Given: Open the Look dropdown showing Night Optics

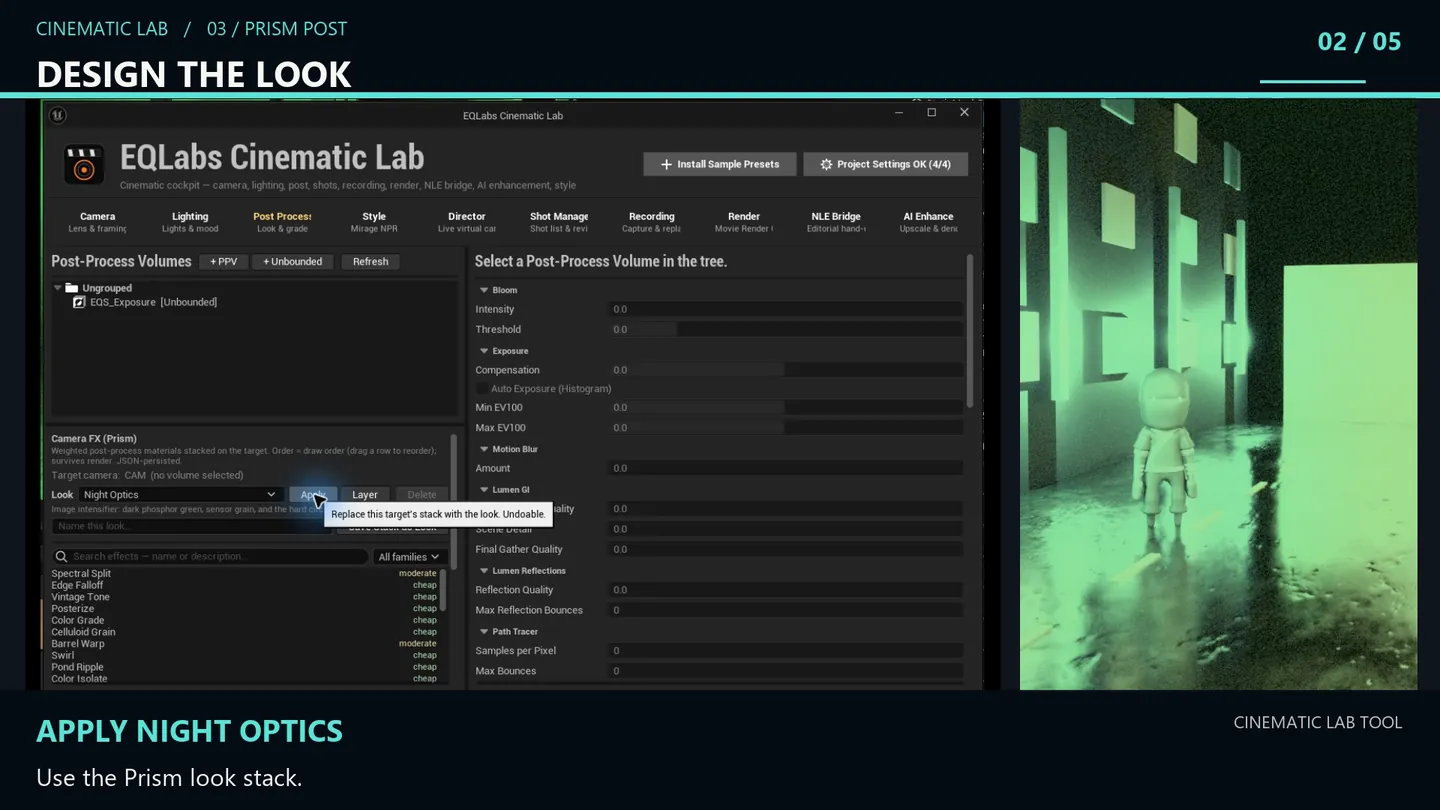Looking at the screenshot, I should tap(180, 495).
